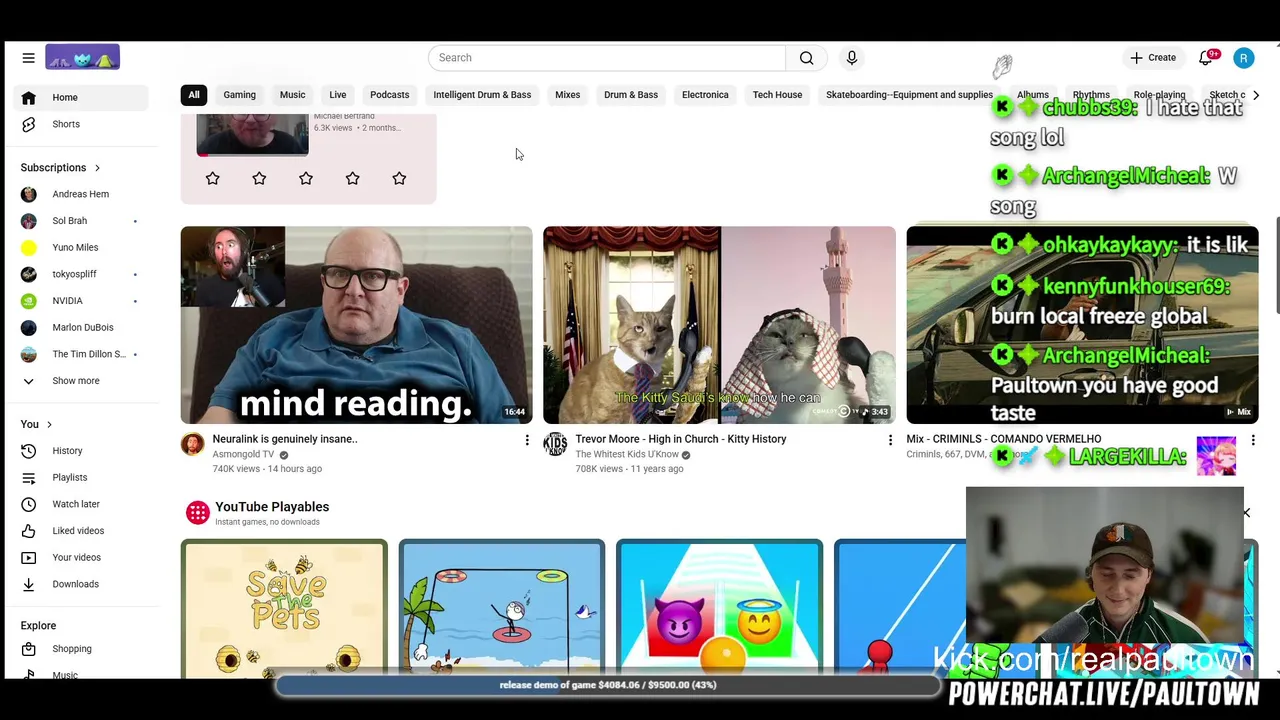The width and height of the screenshot is (1280, 720).
Task: Expand the You section chevron
Action: pyautogui.click(x=49, y=425)
